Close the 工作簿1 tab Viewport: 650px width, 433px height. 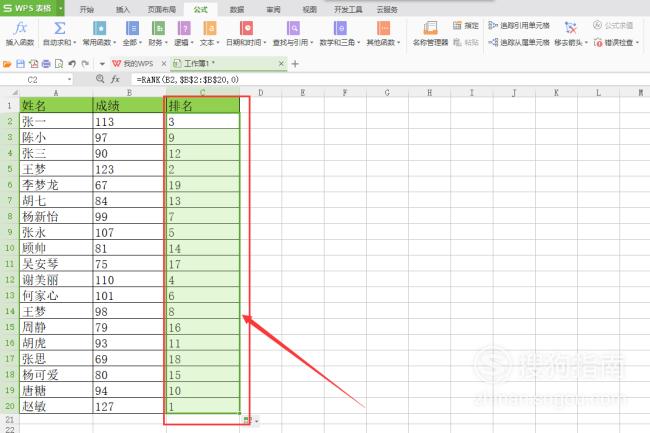(x=281, y=64)
